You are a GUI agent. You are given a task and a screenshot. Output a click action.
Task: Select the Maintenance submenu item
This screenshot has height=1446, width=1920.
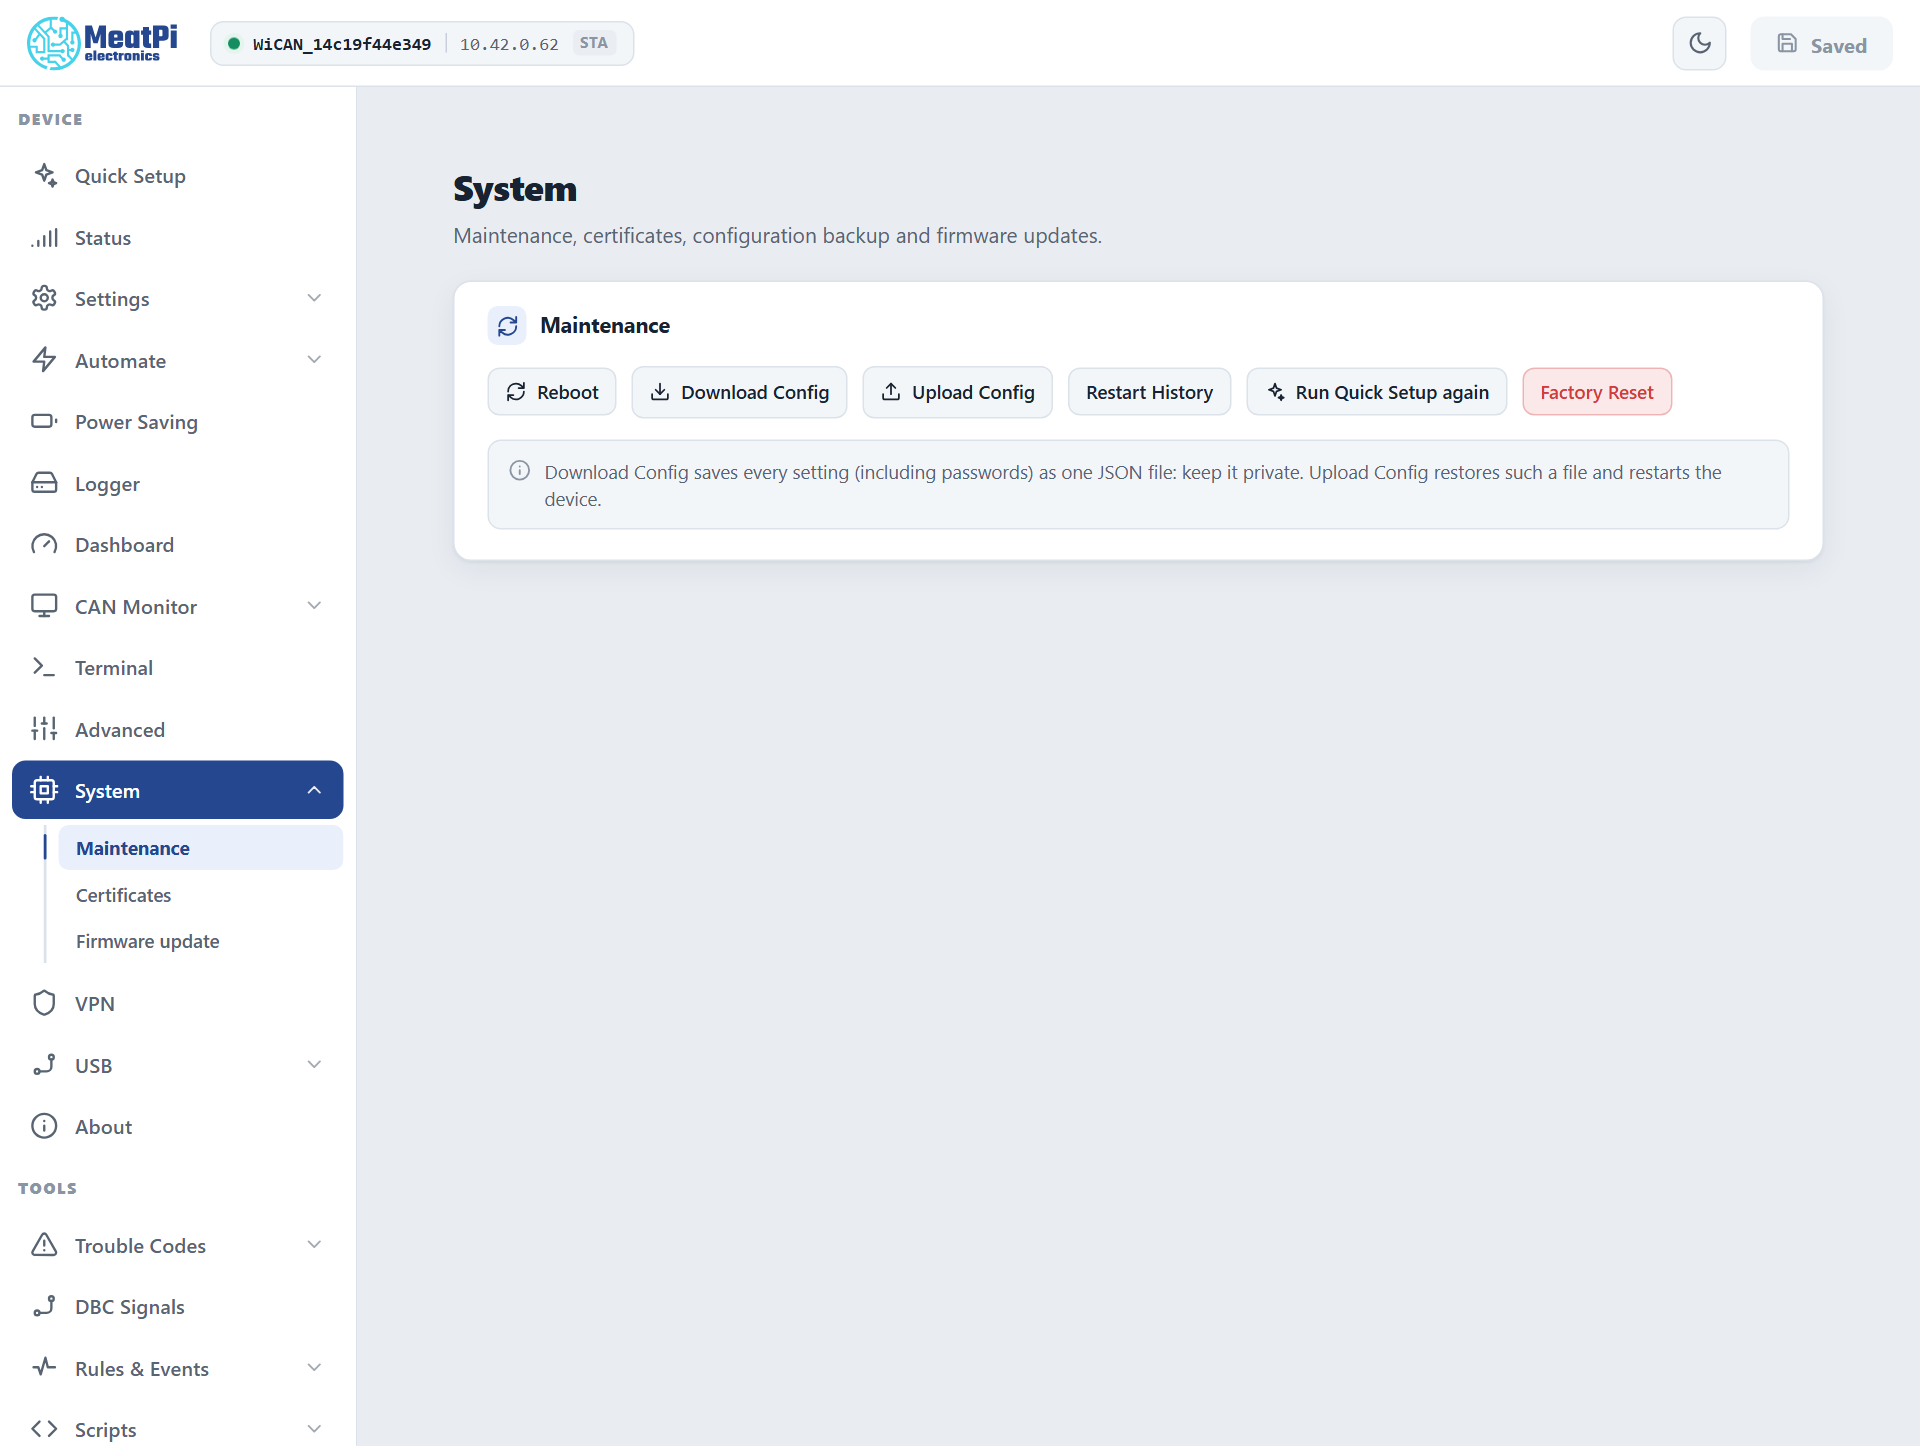[x=200, y=848]
